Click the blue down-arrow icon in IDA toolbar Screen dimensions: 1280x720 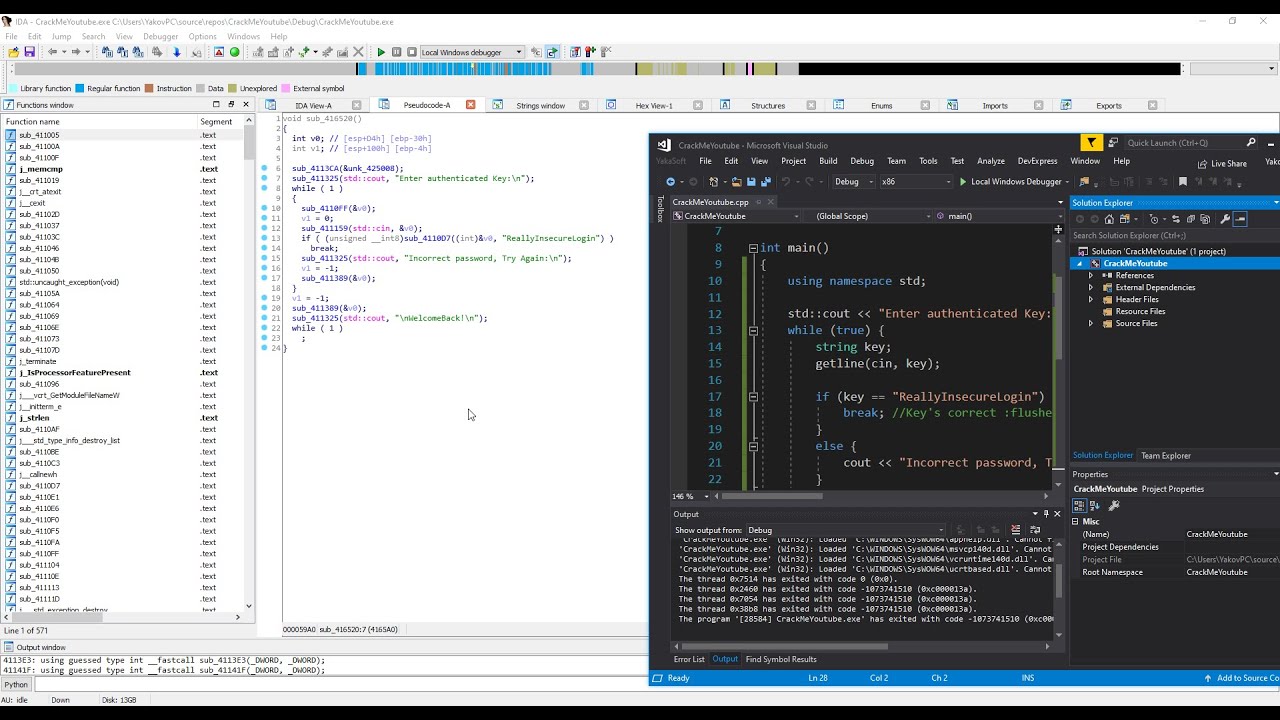pyautogui.click(x=177, y=52)
